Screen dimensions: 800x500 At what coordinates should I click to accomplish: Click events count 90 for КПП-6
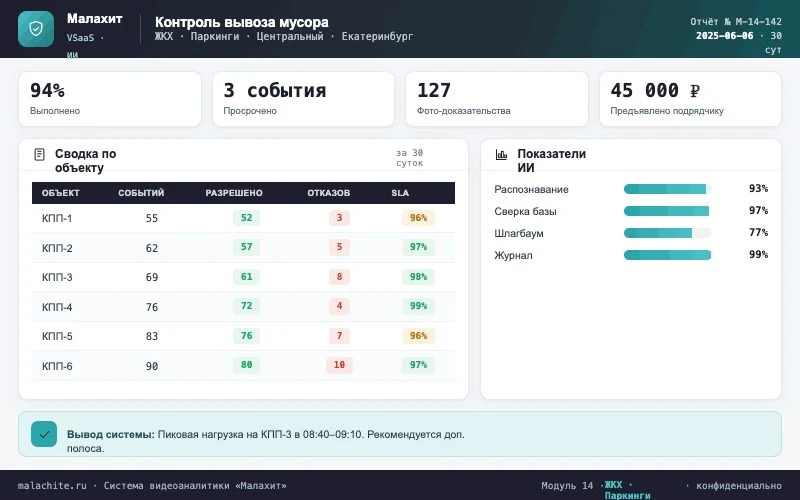pyautogui.click(x=152, y=366)
